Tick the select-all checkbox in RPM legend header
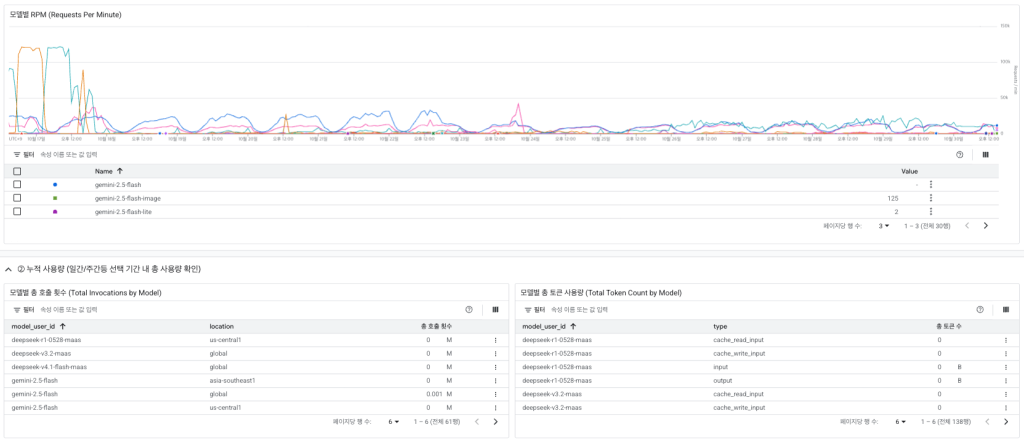 pyautogui.click(x=17, y=171)
